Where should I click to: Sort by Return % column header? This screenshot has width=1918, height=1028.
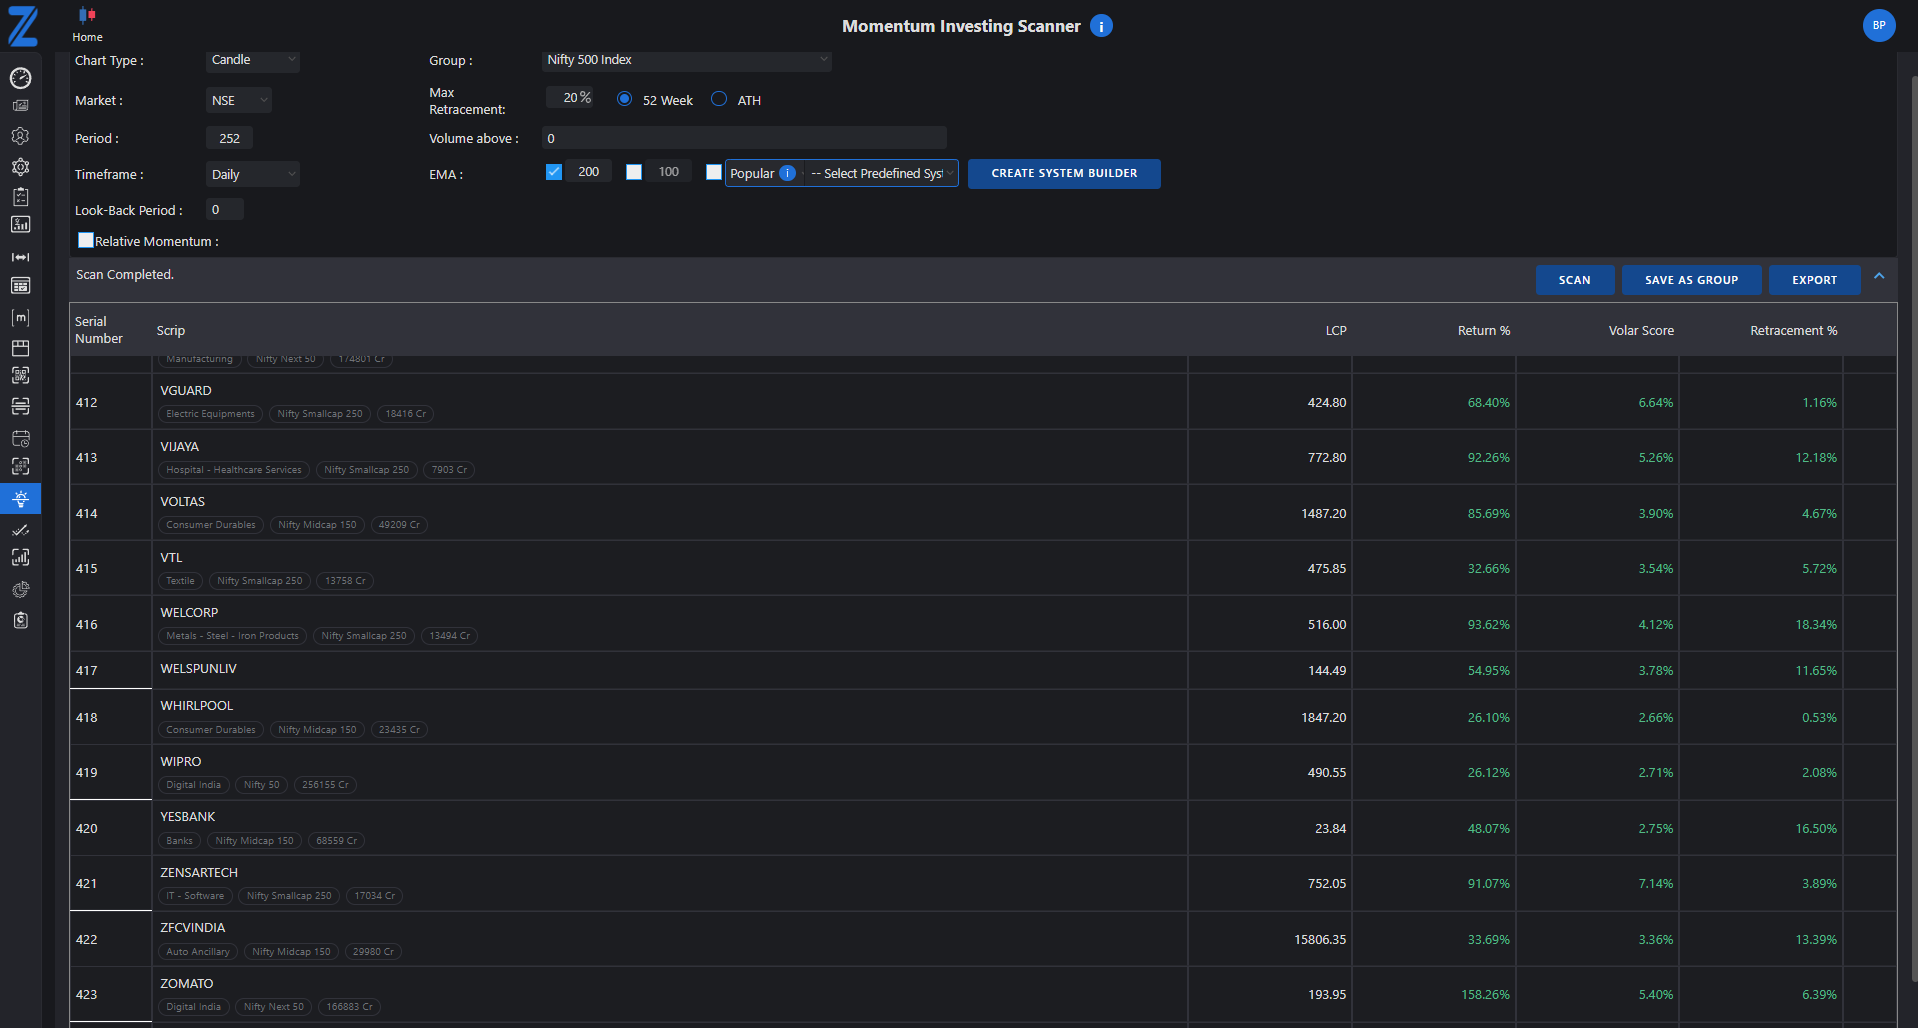[1484, 330]
